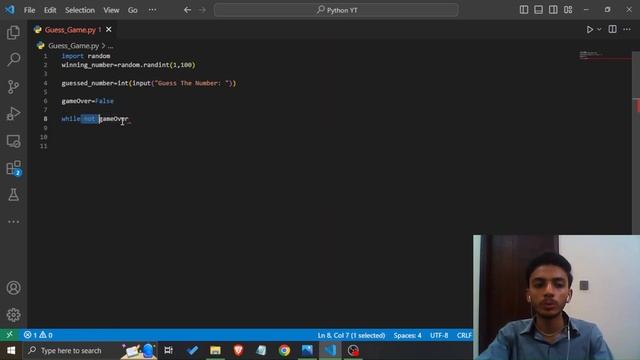Click the 'while' keyword on line 8
This screenshot has height=360, width=640.
[x=71, y=119]
